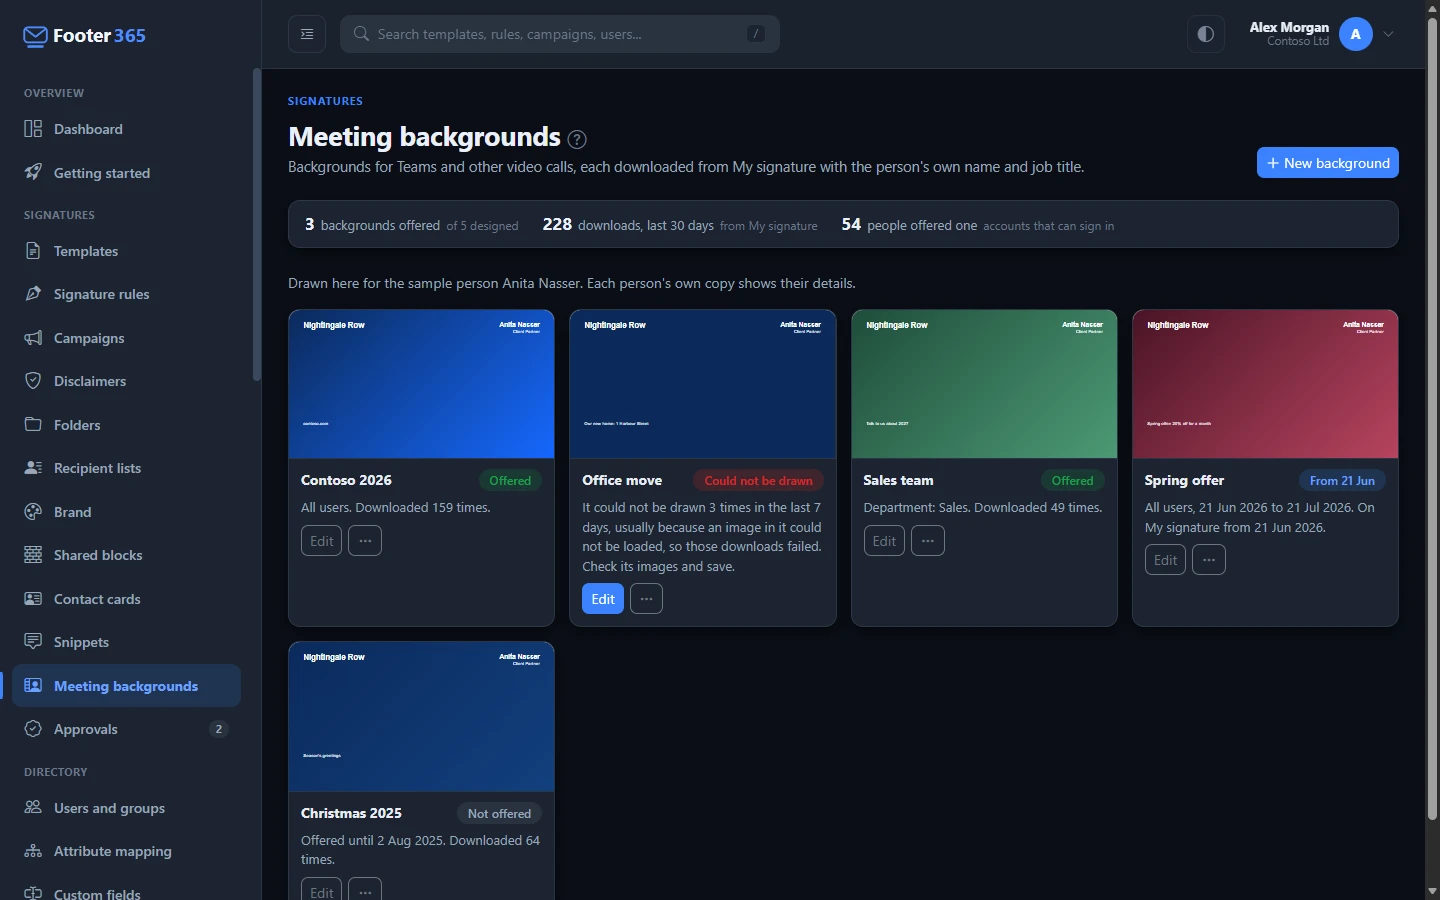
Task: Expand the account menu chevron
Action: (1388, 34)
